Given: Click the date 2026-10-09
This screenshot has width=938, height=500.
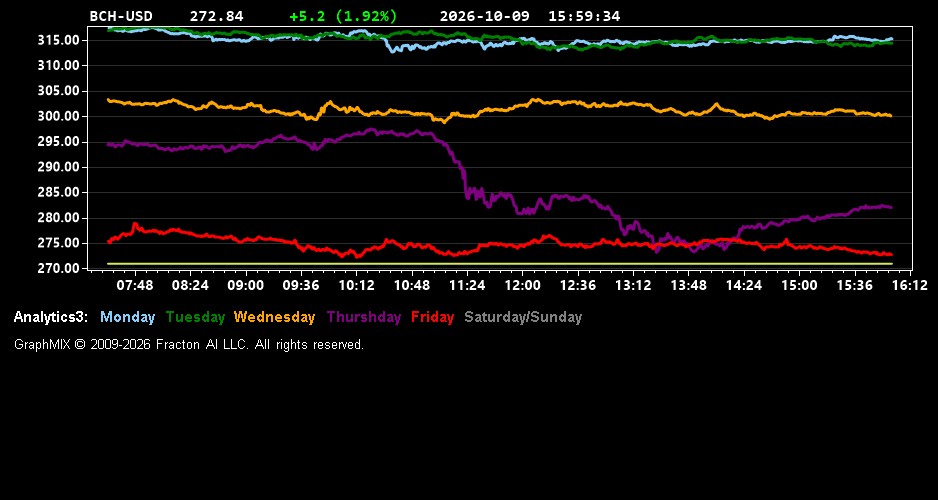Looking at the screenshot, I should click(485, 17).
